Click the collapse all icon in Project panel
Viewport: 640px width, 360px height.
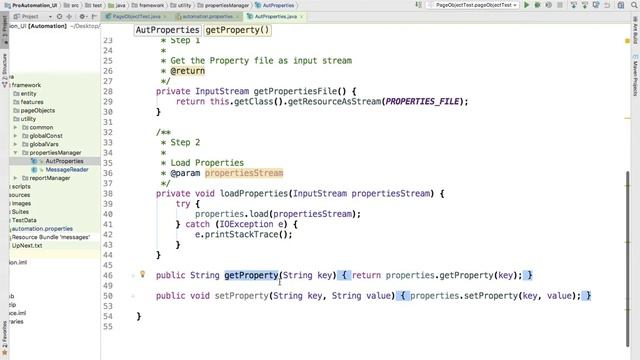point(69,16)
